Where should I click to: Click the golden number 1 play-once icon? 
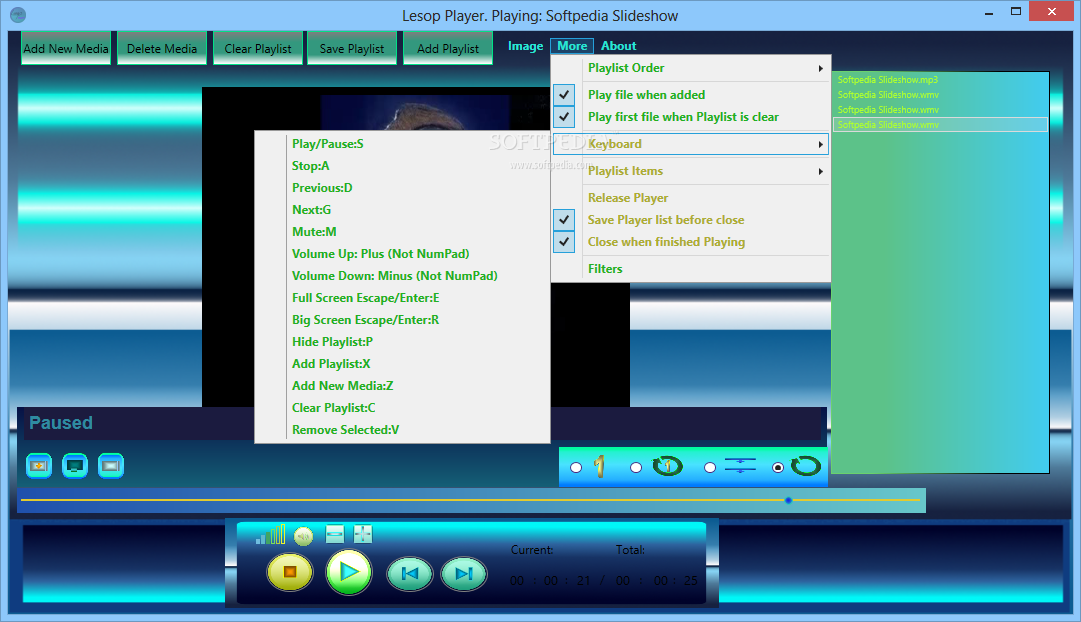tap(599, 467)
